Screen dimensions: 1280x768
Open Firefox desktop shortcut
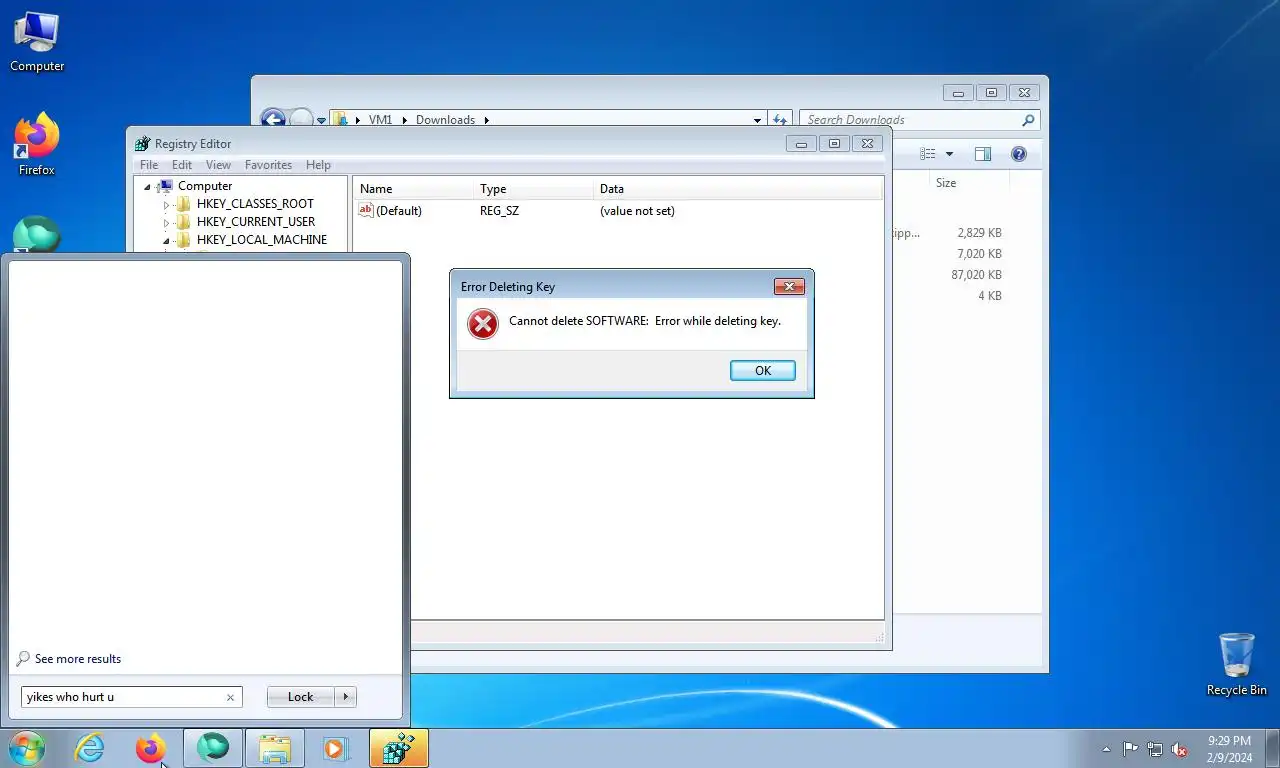point(37,145)
